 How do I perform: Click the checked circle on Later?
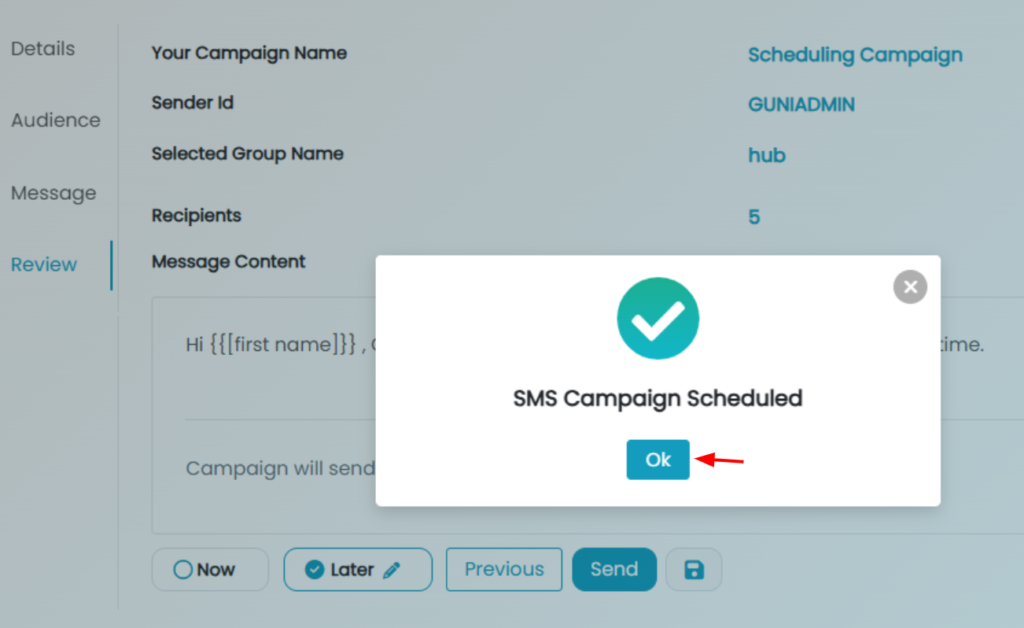click(314, 570)
